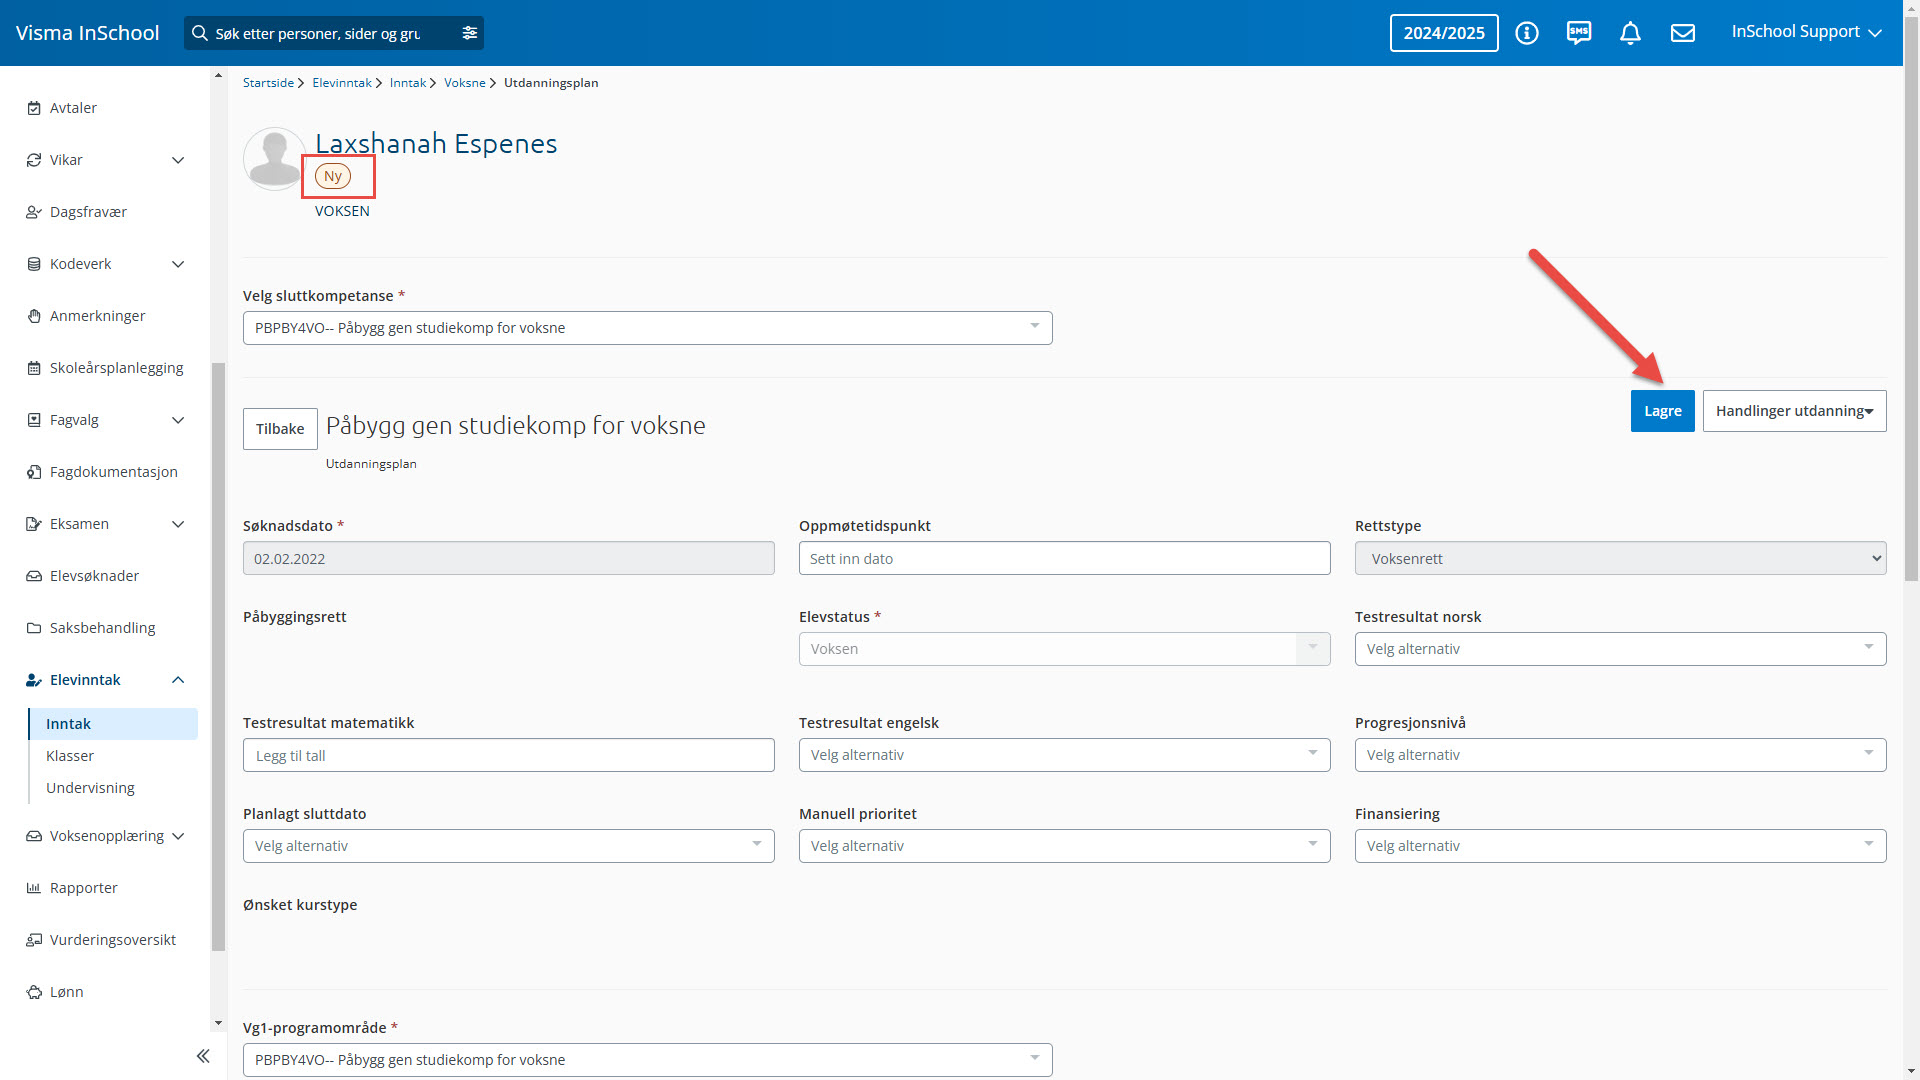Viewport: 1920px width, 1080px height.
Task: Open Rapporter in the sidebar
Action: pyautogui.click(x=84, y=888)
